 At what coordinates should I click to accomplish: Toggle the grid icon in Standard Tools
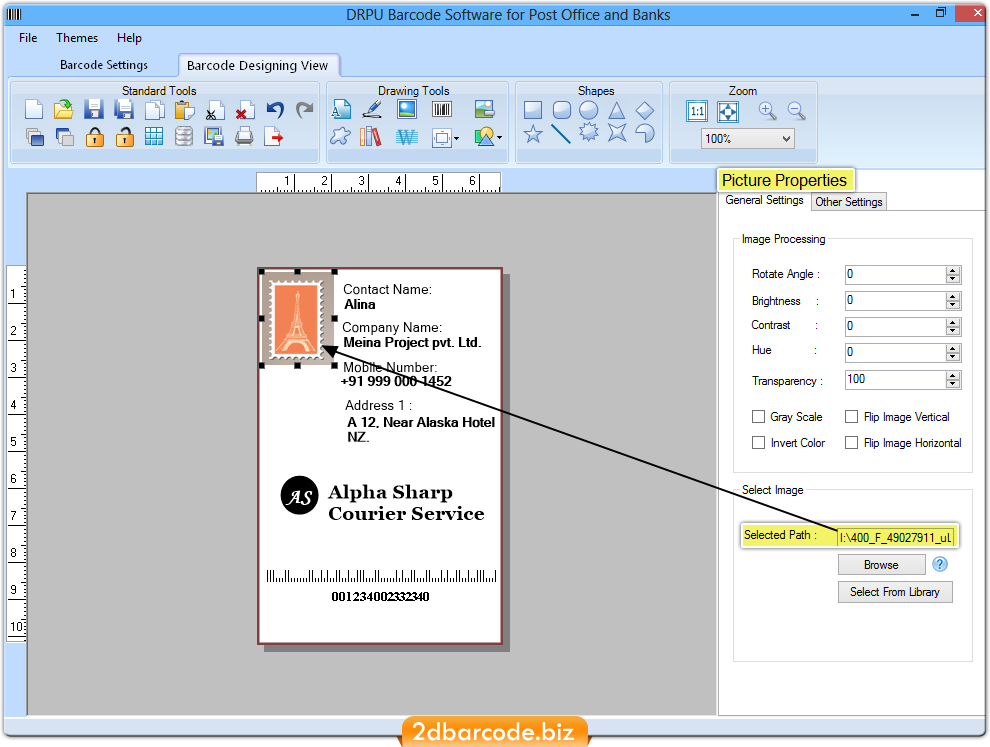click(x=154, y=136)
